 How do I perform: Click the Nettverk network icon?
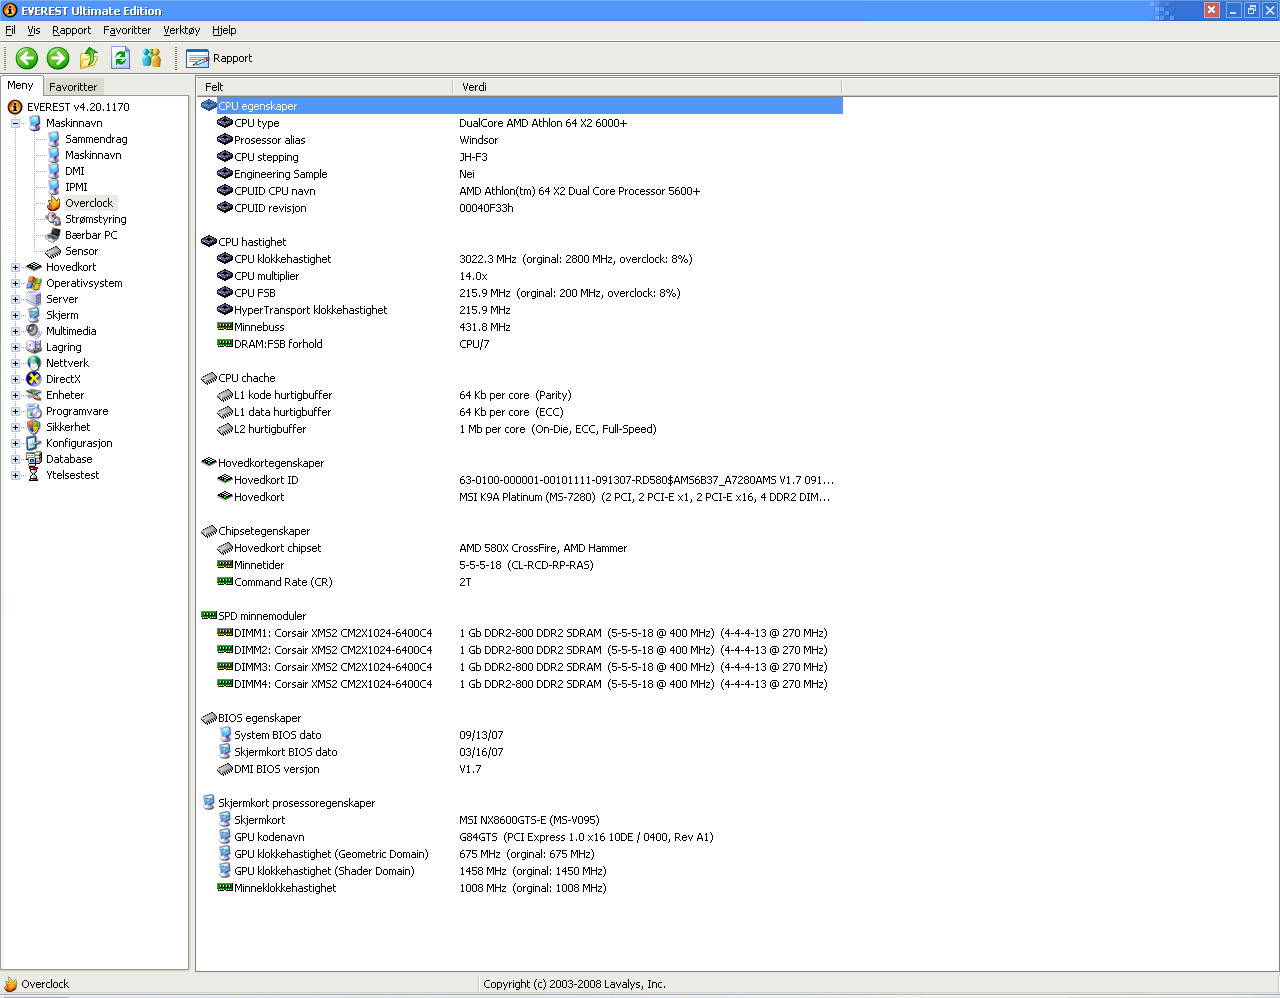(x=34, y=363)
